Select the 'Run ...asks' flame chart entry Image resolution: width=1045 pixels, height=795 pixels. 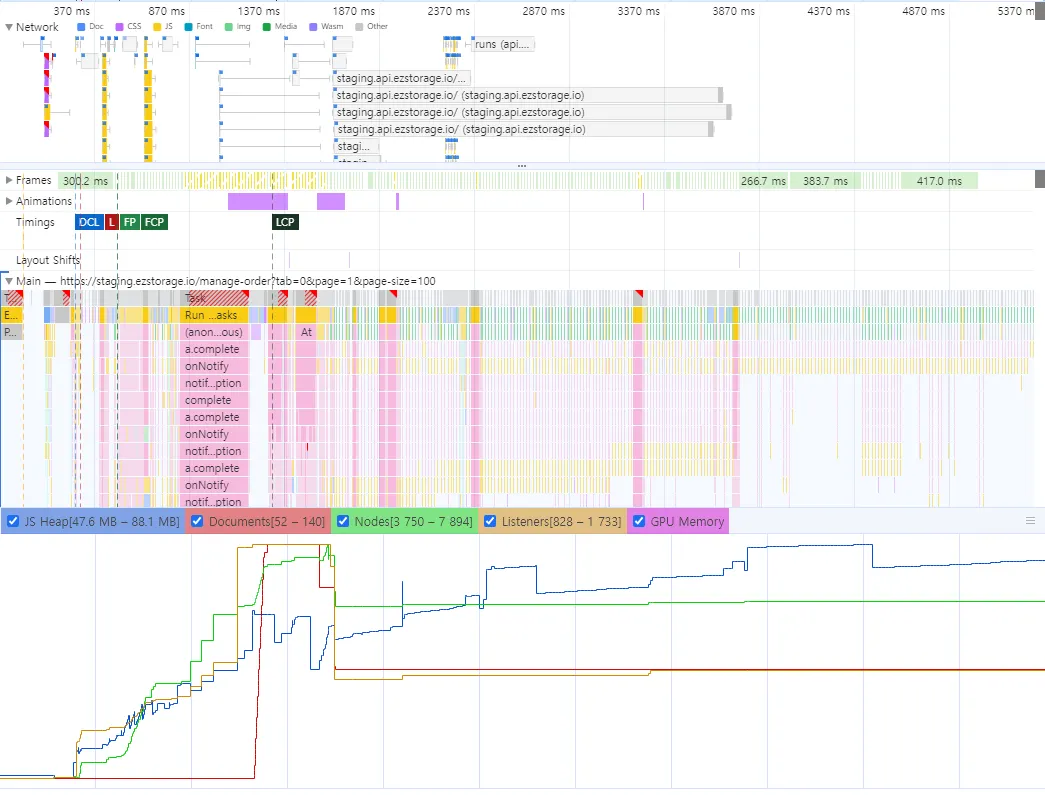click(x=215, y=315)
